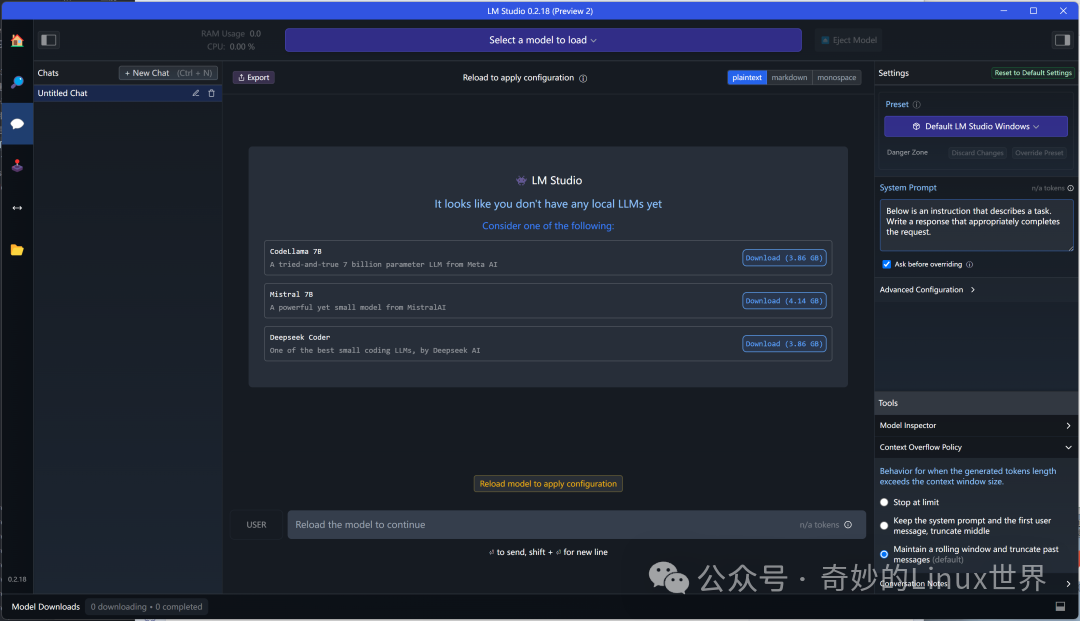The image size is (1080, 621).
Task: Click the Export button
Action: pyautogui.click(x=253, y=78)
